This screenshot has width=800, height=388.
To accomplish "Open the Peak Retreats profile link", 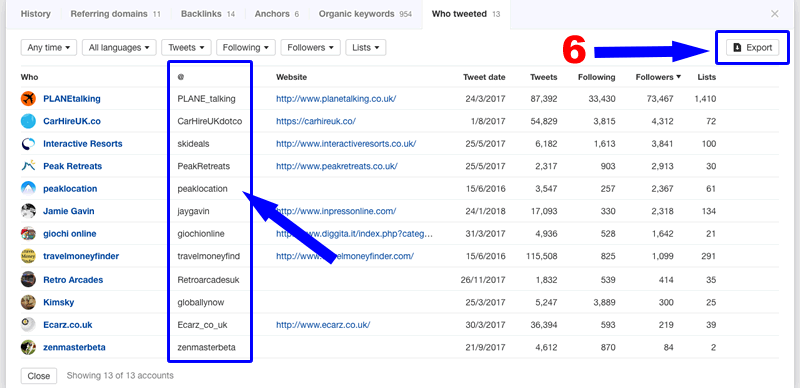I will tap(72, 166).
